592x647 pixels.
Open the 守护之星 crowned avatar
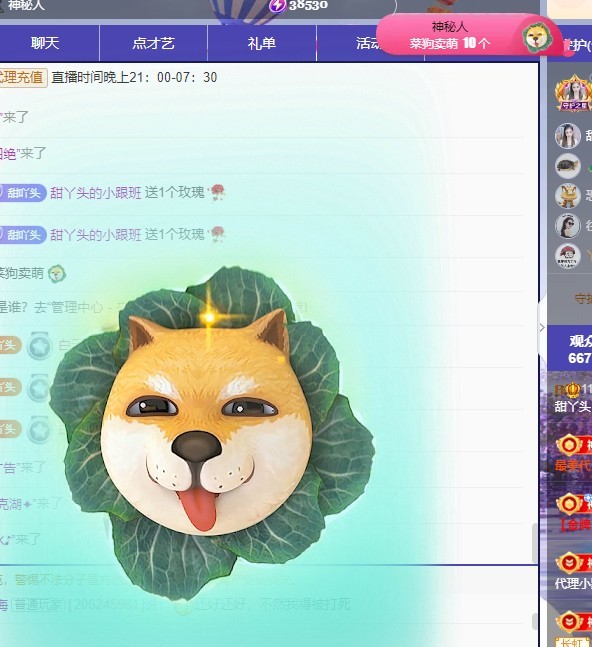[x=573, y=94]
